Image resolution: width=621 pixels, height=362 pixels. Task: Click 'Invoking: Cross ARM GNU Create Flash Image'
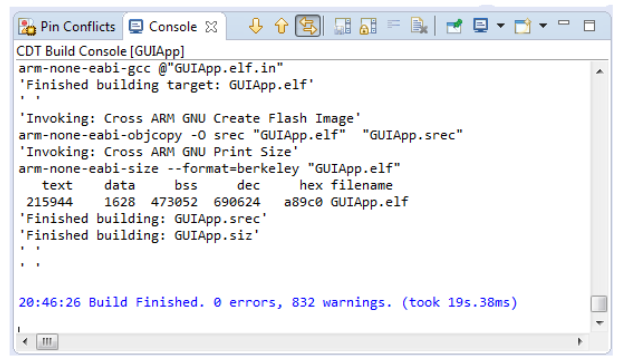point(190,118)
